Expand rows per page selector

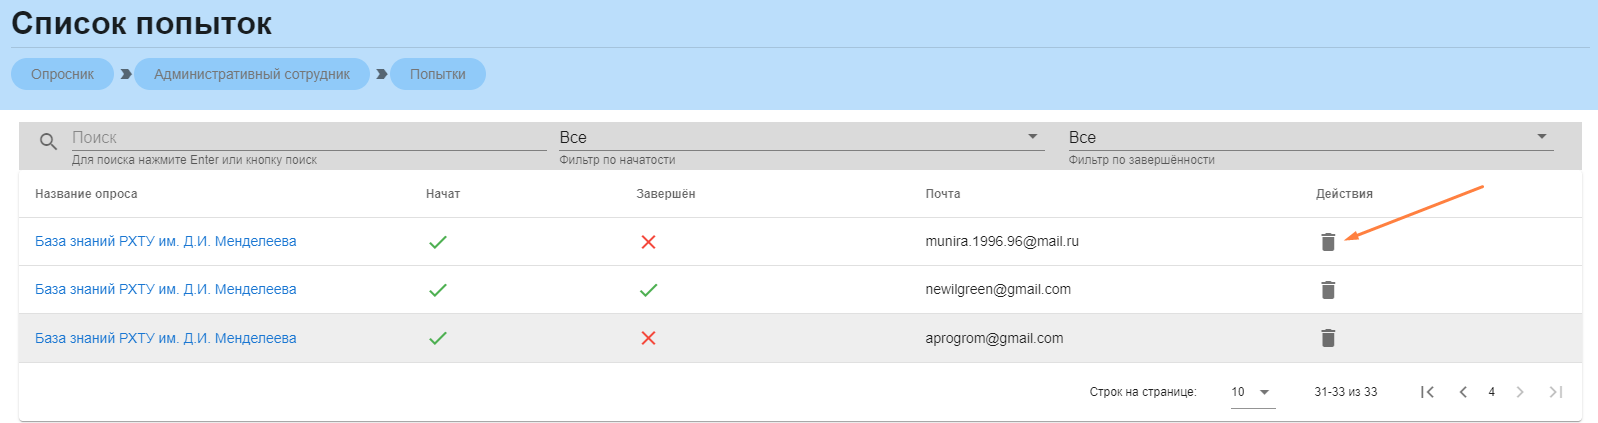tap(1252, 392)
